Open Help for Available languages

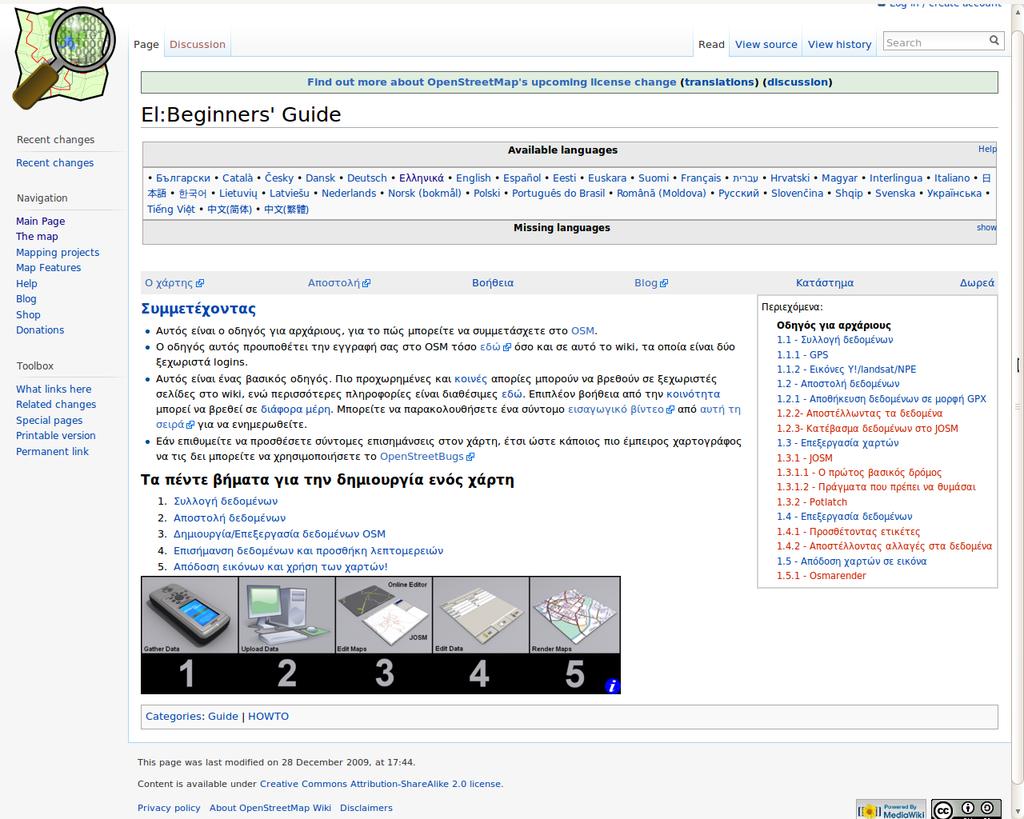click(x=987, y=149)
